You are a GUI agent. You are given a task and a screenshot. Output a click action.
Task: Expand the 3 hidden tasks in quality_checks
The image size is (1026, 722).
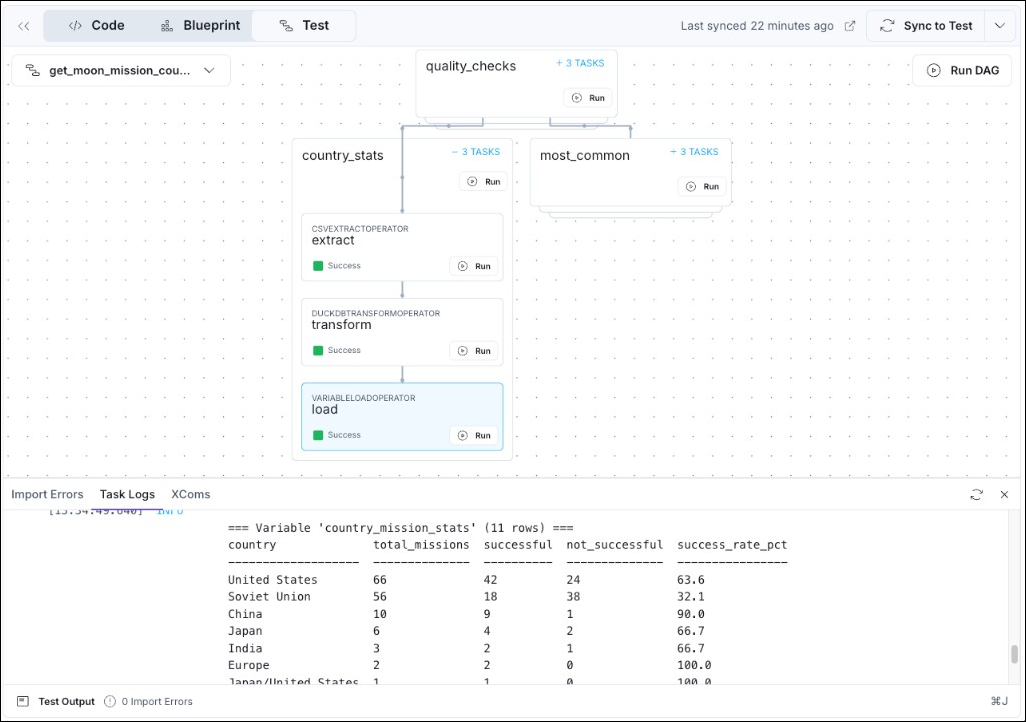581,62
